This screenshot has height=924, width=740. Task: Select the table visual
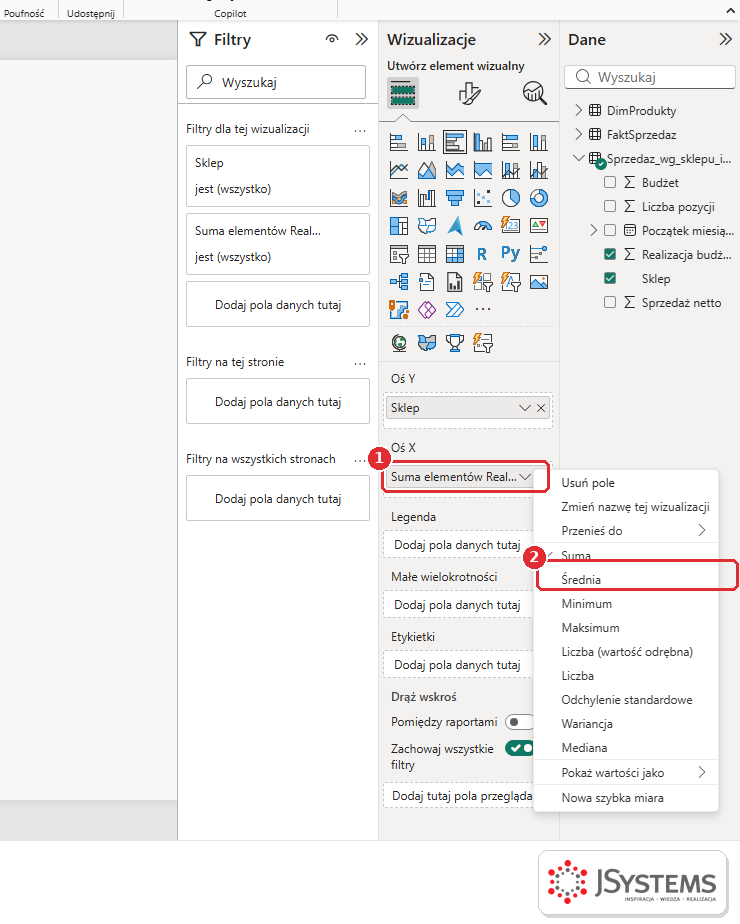427,254
